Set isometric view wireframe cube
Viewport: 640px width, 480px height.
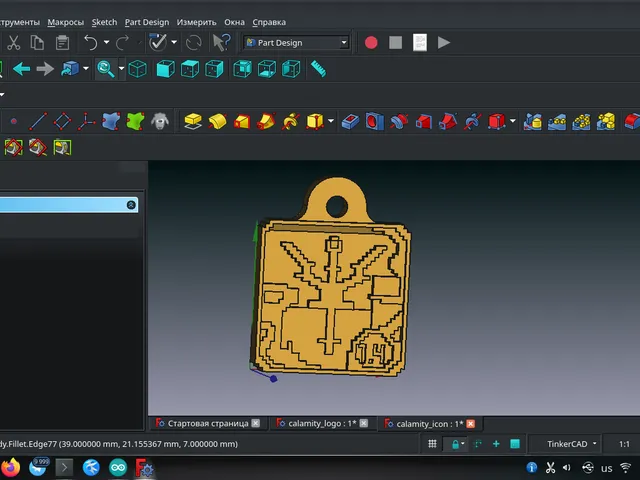138,69
